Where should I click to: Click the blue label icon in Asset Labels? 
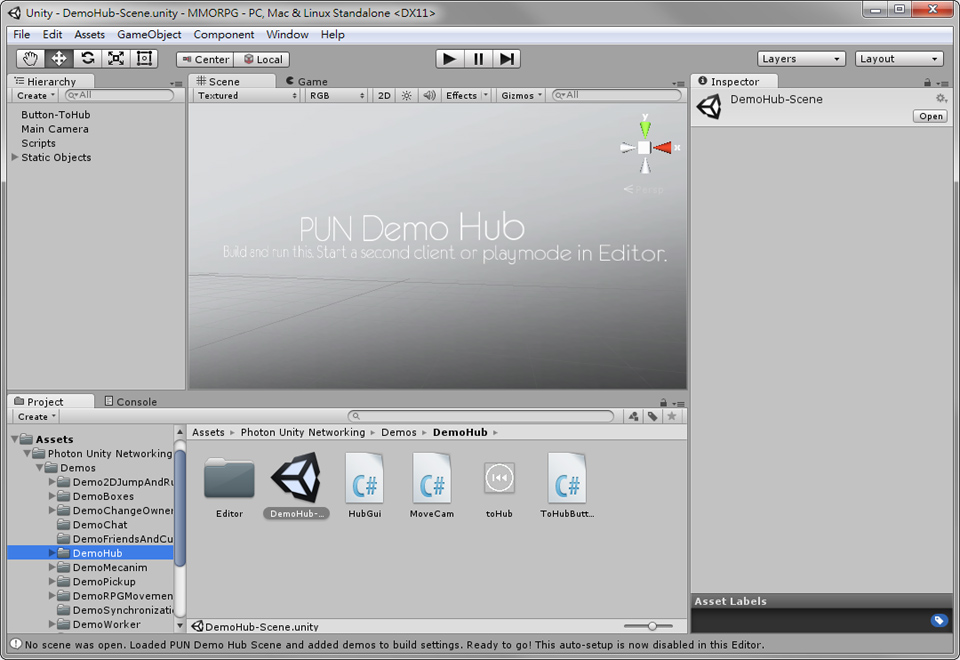coord(938,620)
